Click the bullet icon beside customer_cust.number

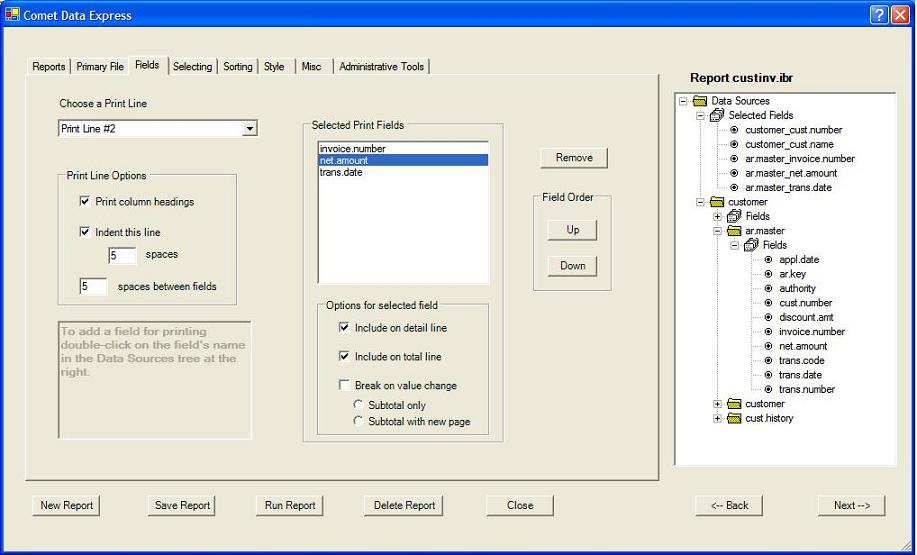tap(735, 130)
